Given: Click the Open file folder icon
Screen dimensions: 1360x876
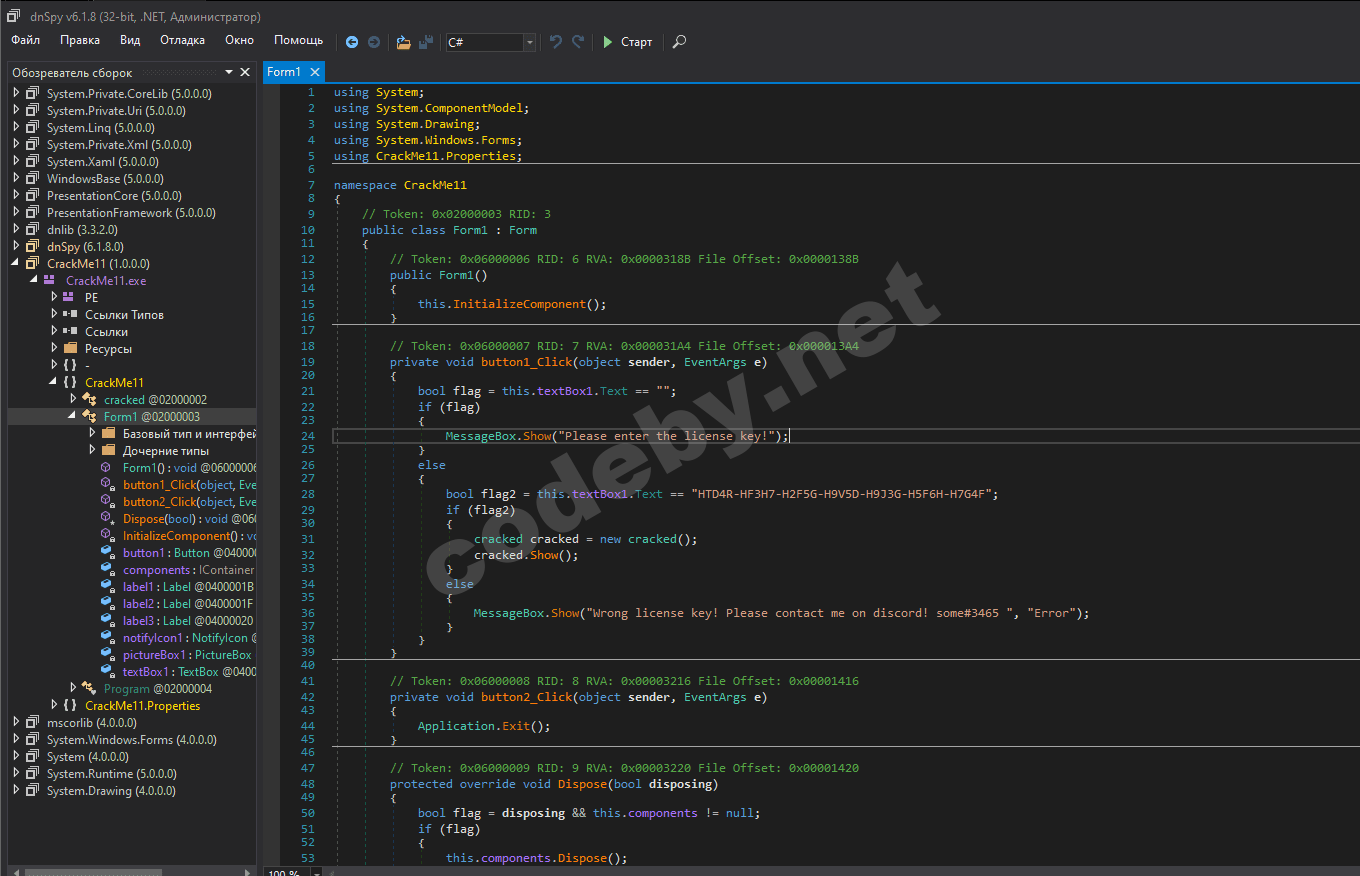Looking at the screenshot, I should click(x=403, y=42).
